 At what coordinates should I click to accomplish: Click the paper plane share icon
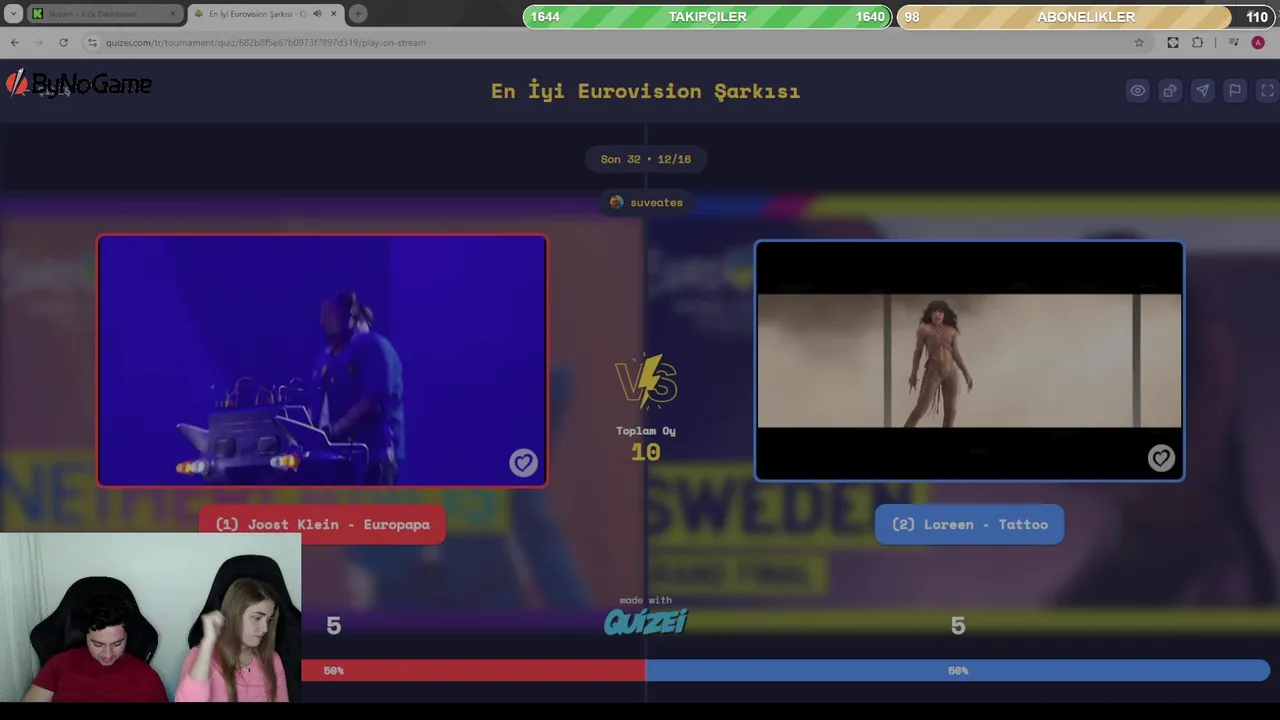coord(1202,91)
